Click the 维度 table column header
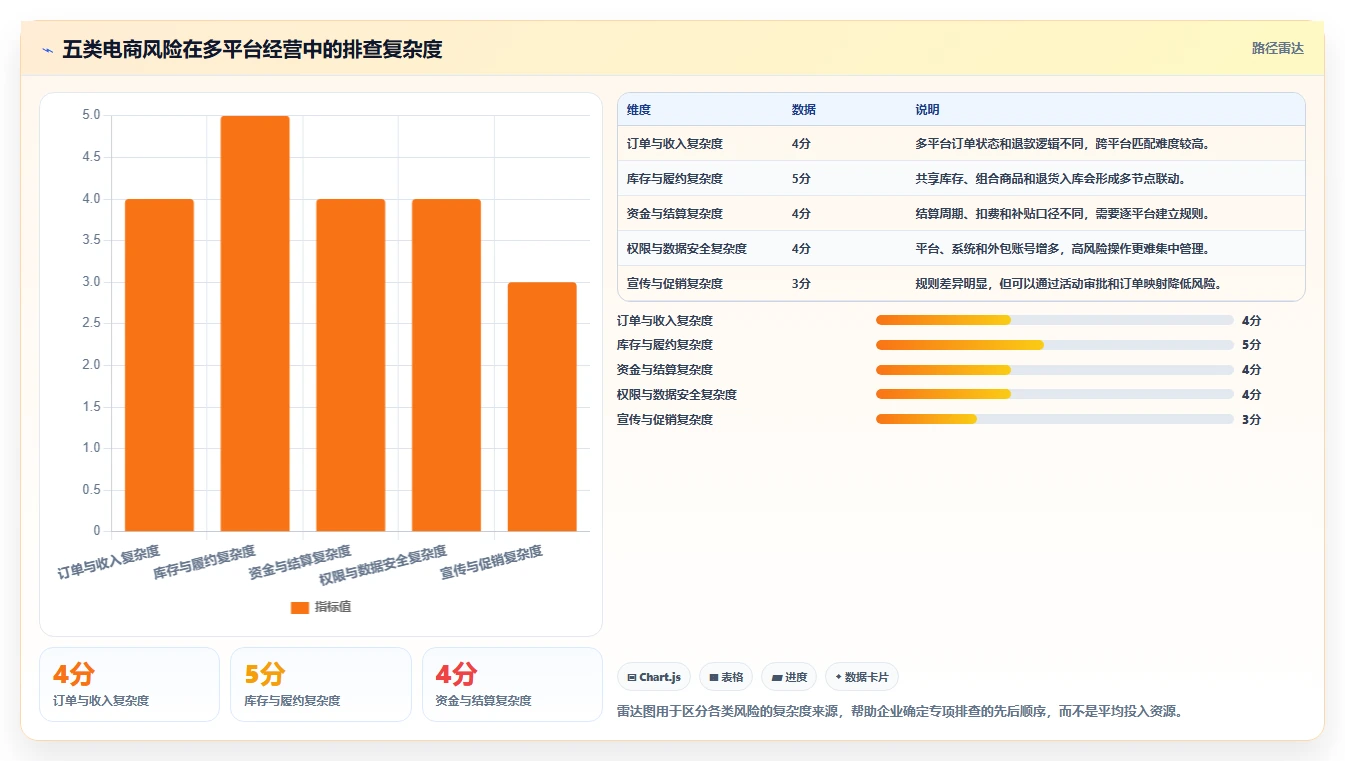 639,110
